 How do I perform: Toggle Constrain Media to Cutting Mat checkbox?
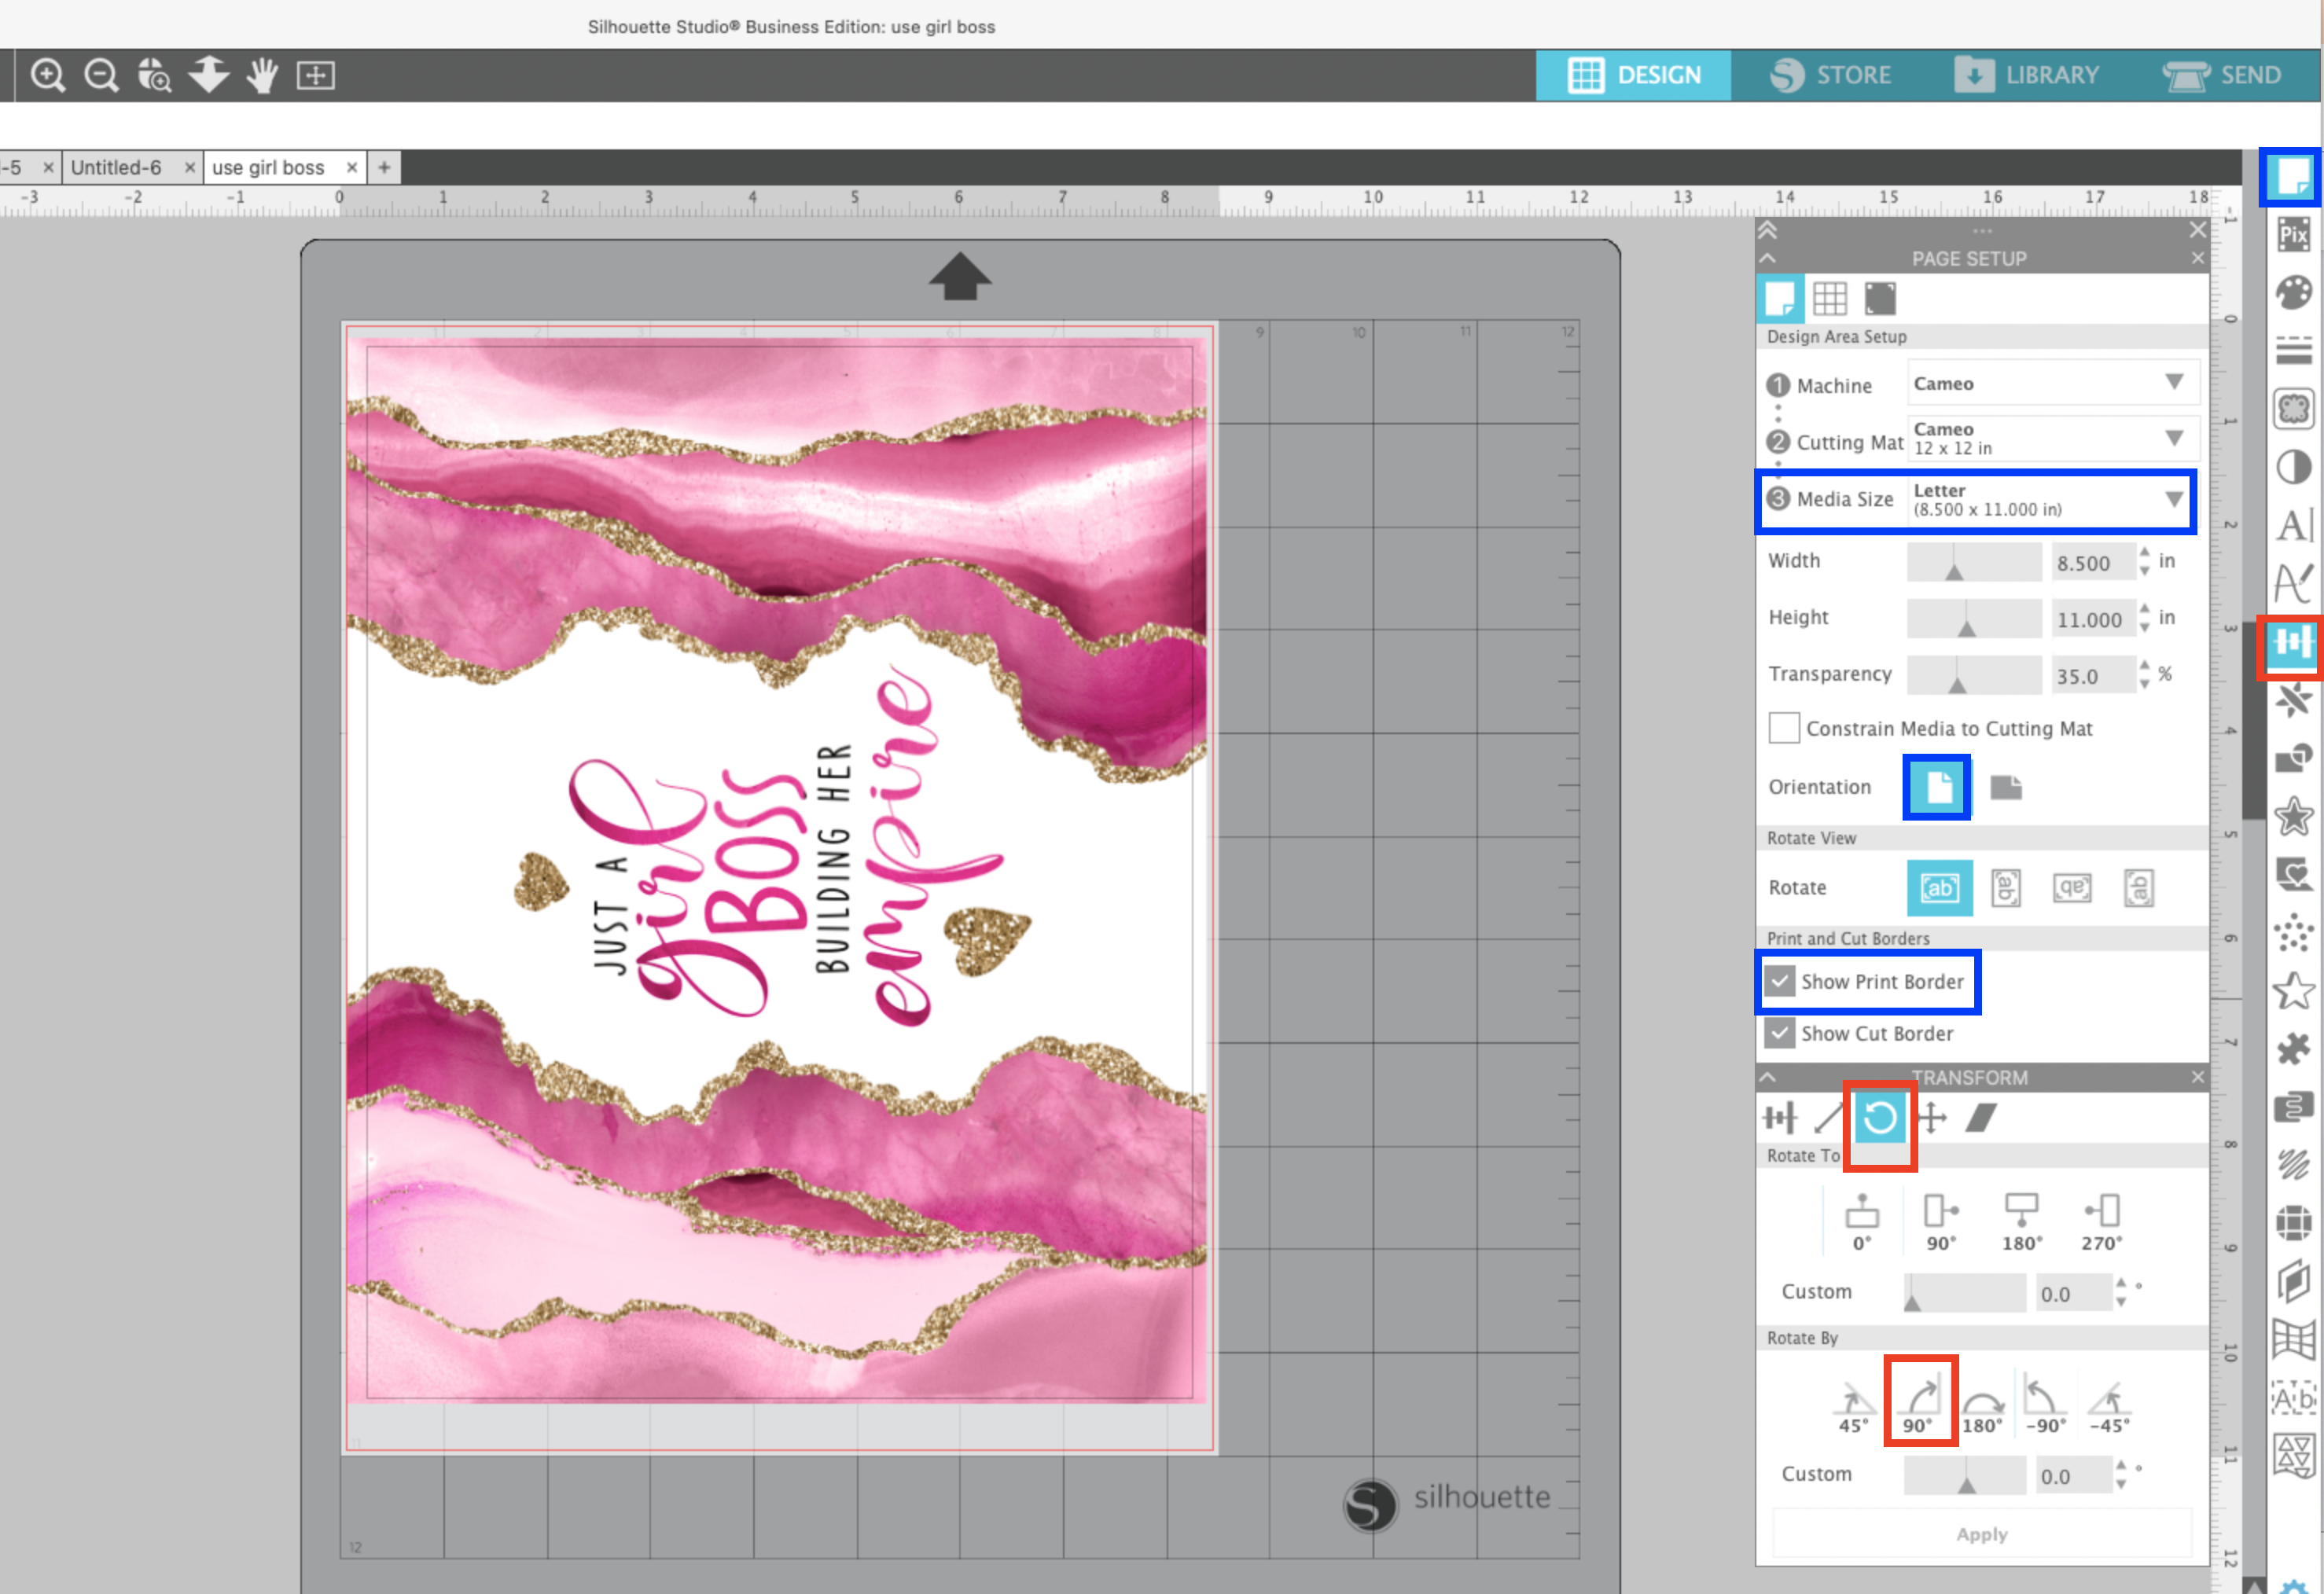(x=1784, y=728)
